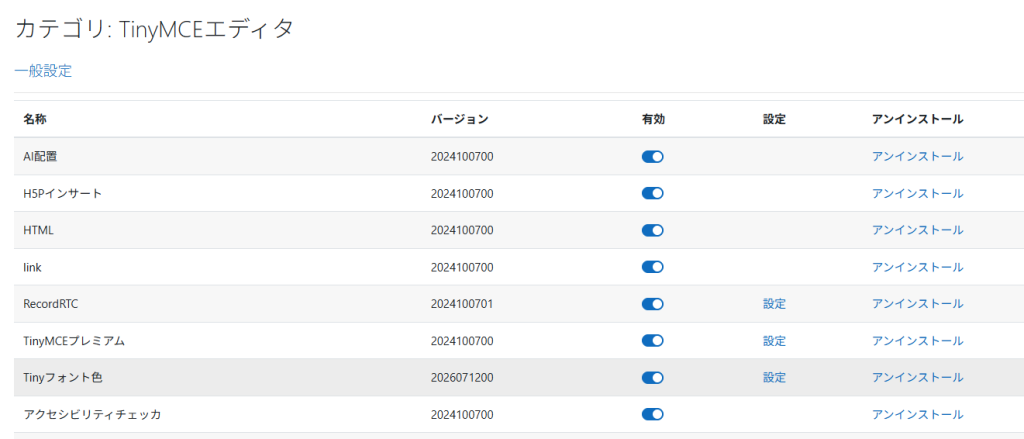This screenshot has height=439, width=1024.
Task: Toggle the AI配置 enabled switch
Action: pyautogui.click(x=652, y=156)
